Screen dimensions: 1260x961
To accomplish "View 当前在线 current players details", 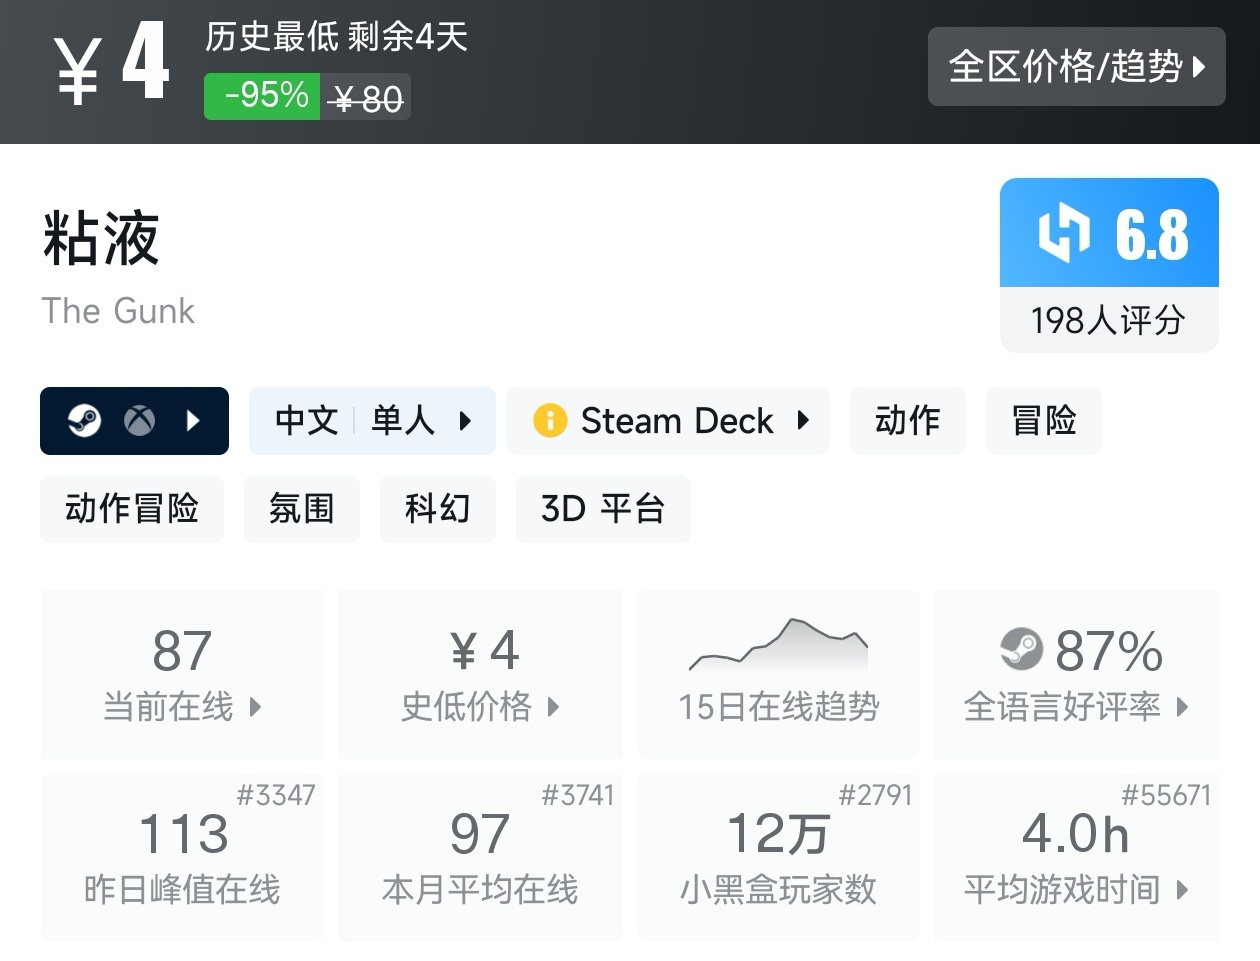I will 182,675.
